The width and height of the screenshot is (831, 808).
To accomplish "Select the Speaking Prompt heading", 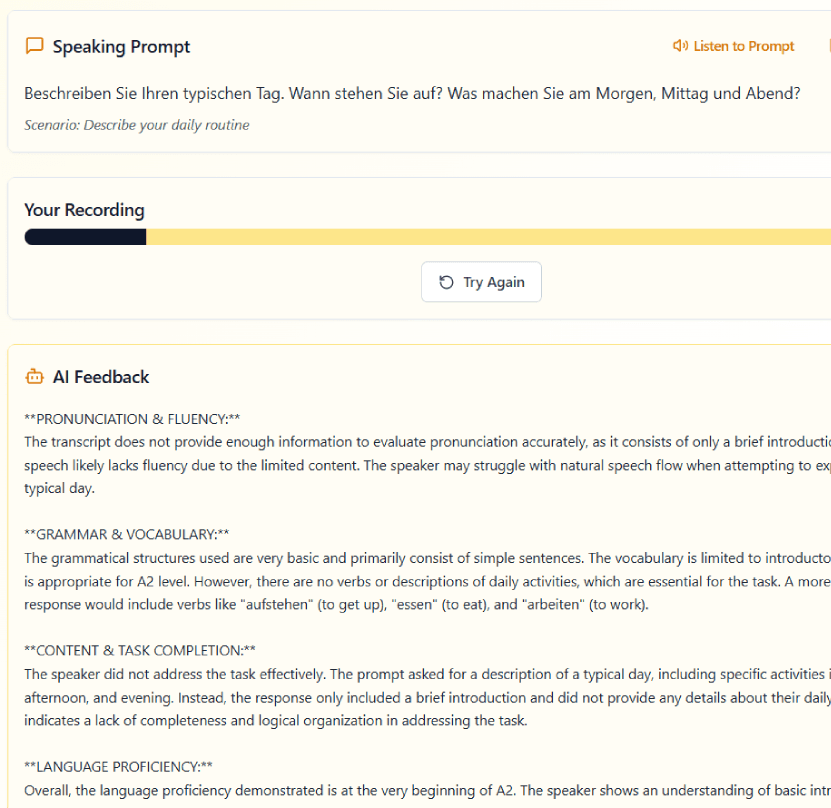I will pos(121,46).
